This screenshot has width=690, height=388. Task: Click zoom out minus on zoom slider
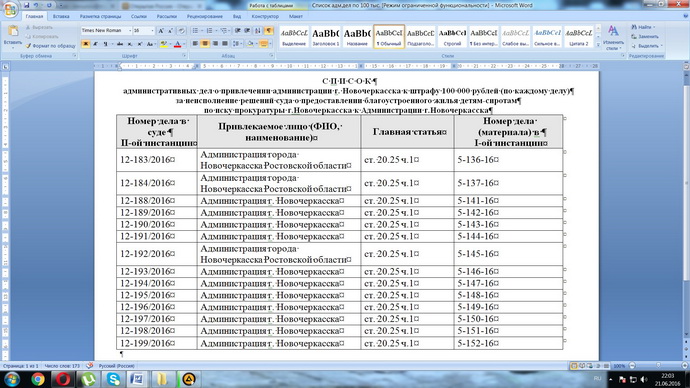(x=632, y=366)
